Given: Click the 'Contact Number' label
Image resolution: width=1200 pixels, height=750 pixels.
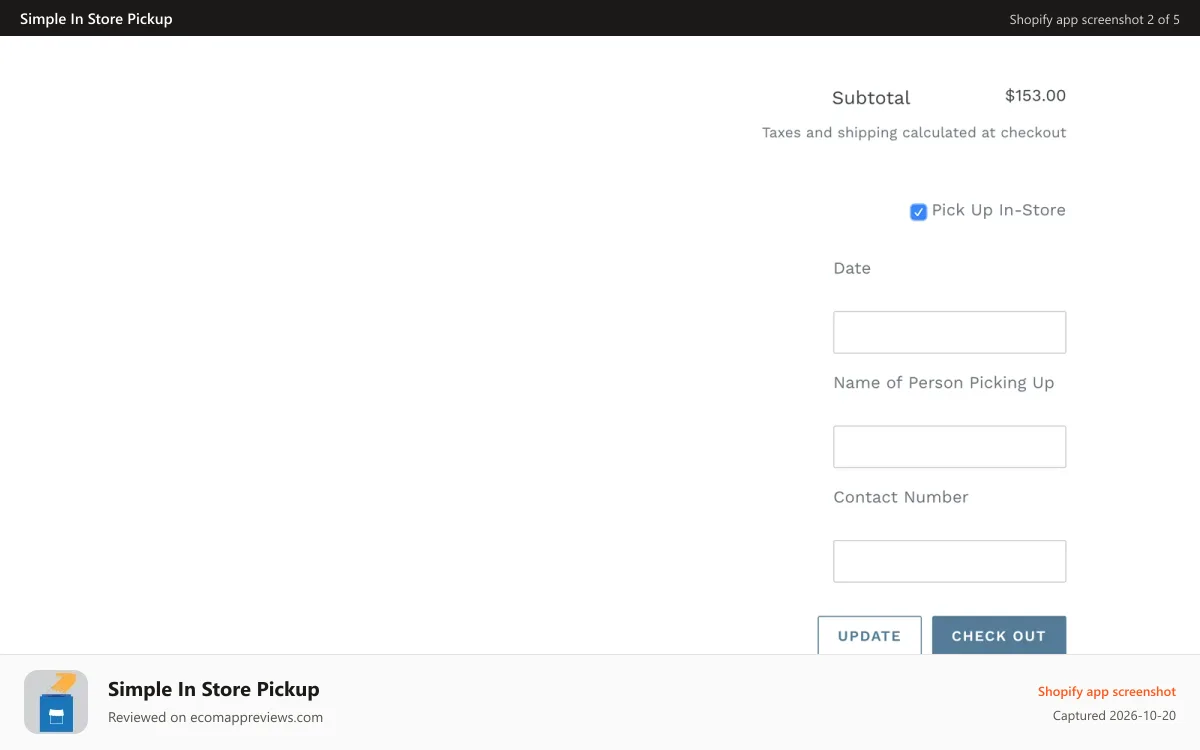Looking at the screenshot, I should (x=901, y=497).
